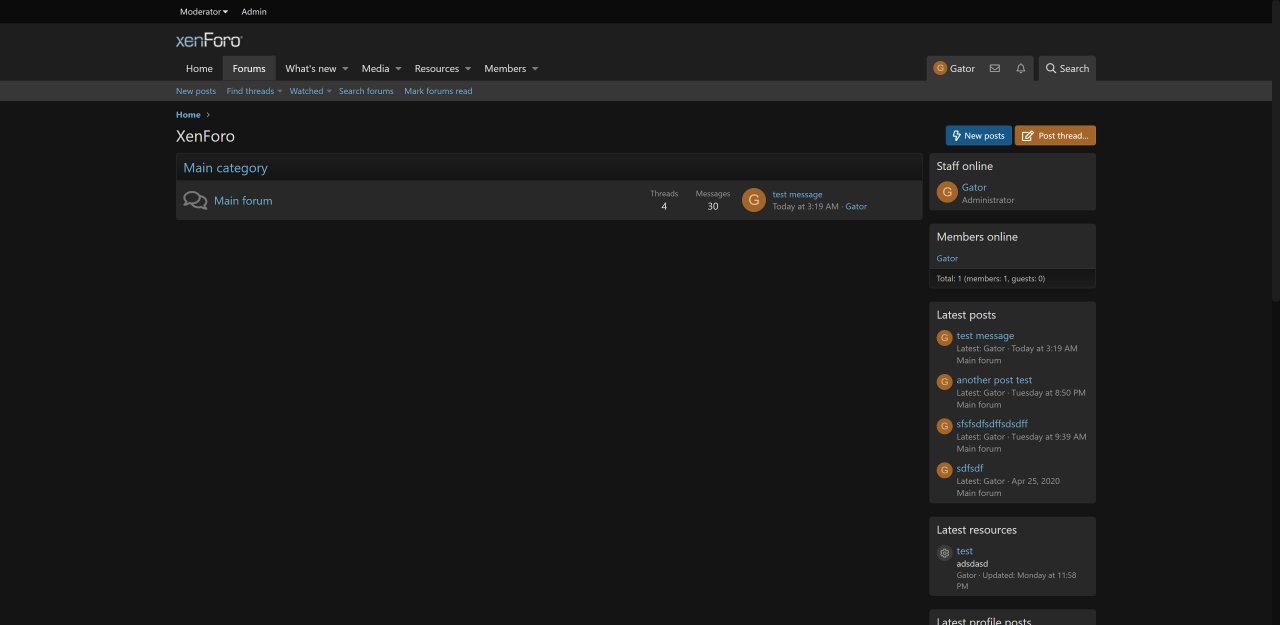Click avatar beside 'sdfsdf' post

tap(944, 470)
